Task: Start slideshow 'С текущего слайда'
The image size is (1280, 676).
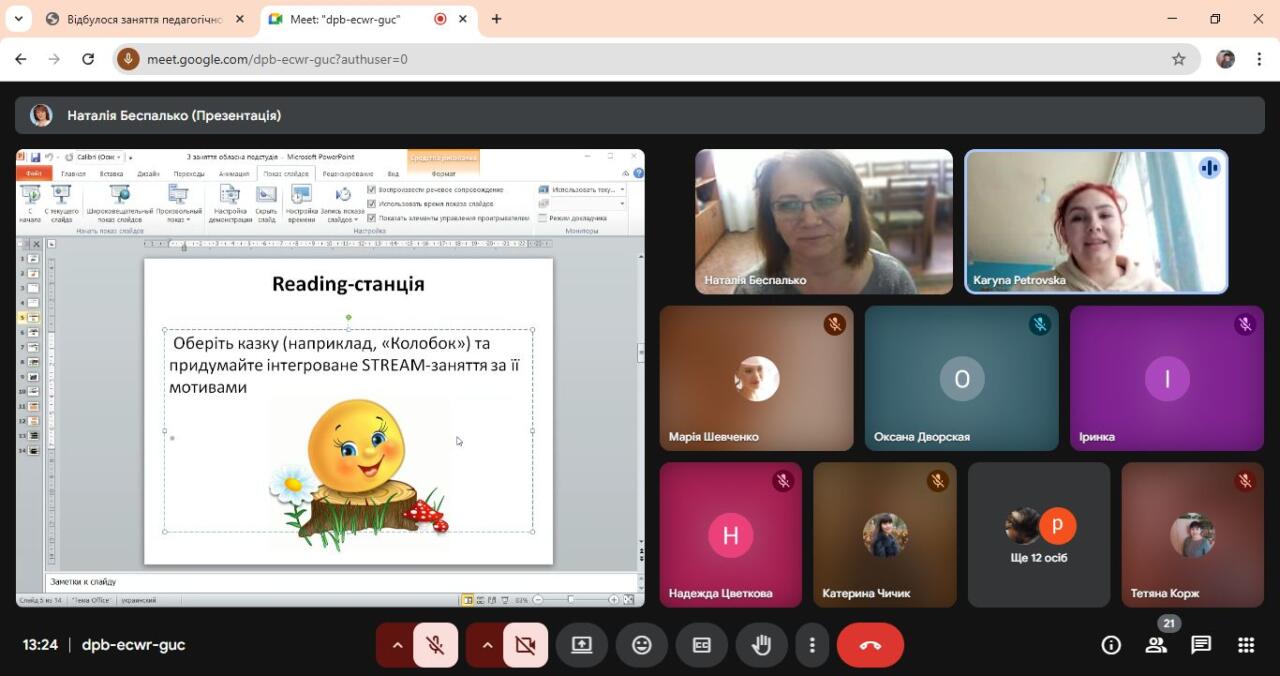Action: 62,203
